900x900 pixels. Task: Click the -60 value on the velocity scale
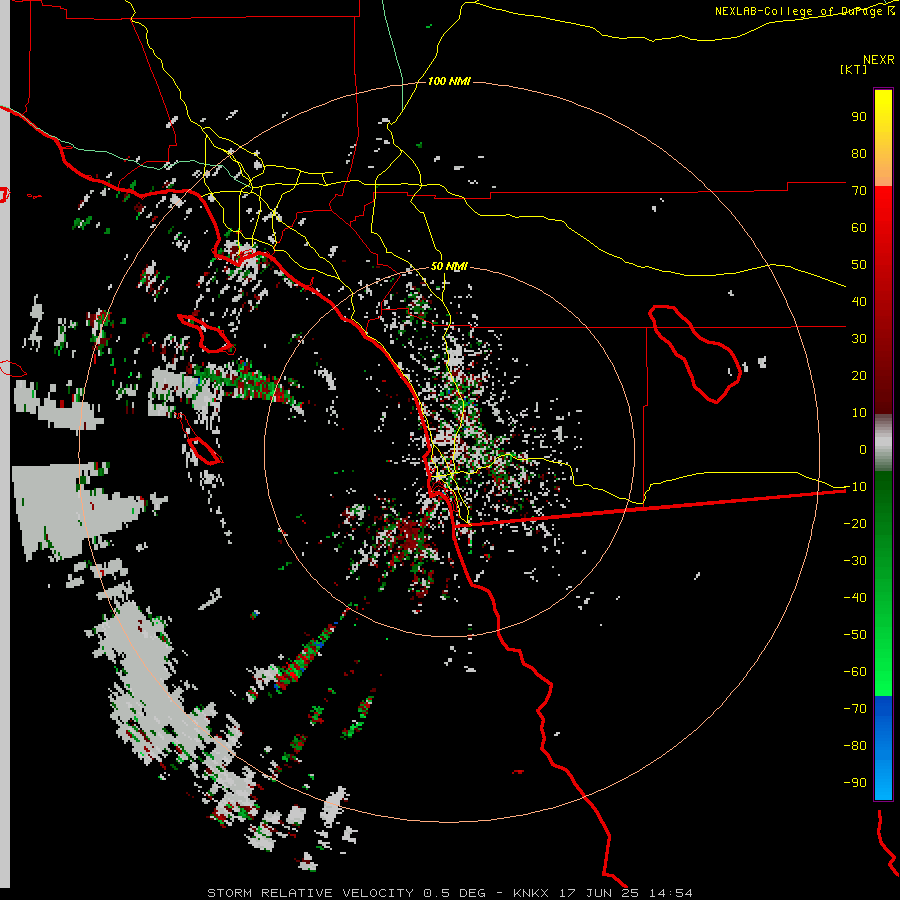(x=855, y=672)
